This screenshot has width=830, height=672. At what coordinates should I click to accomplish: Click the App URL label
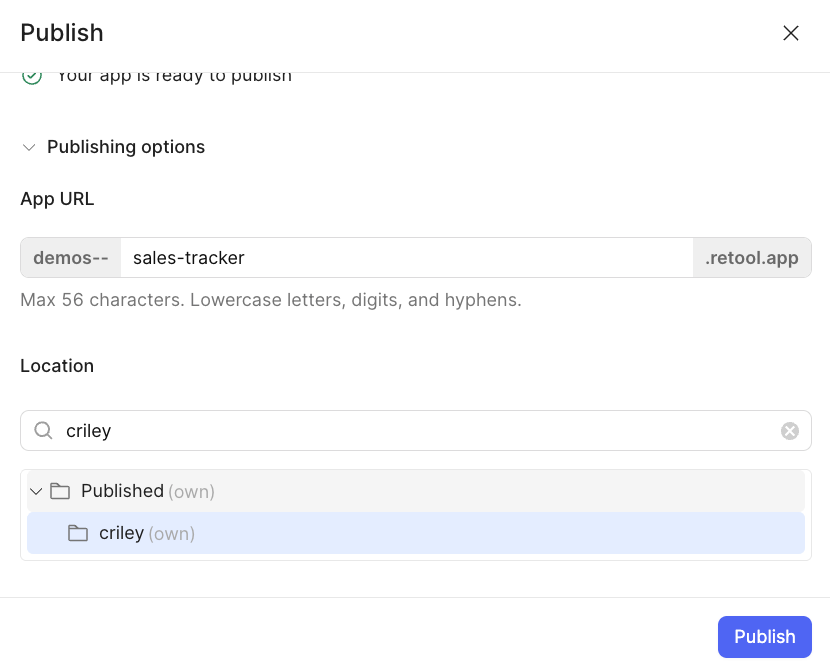coord(57,199)
